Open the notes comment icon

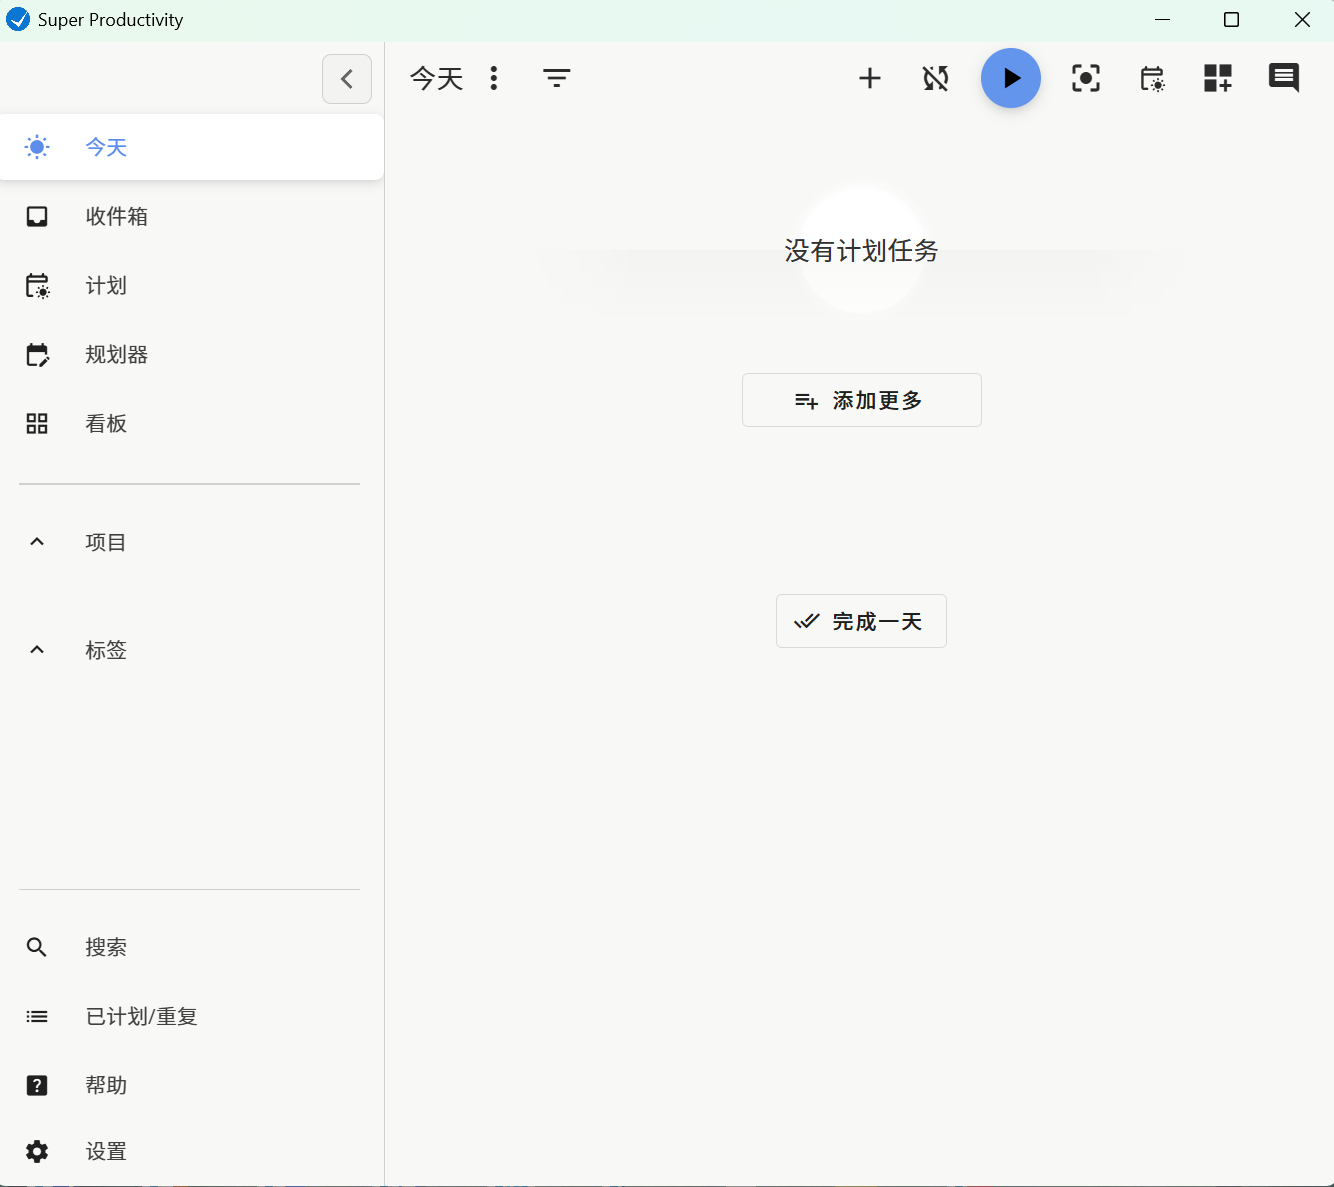1283,78
